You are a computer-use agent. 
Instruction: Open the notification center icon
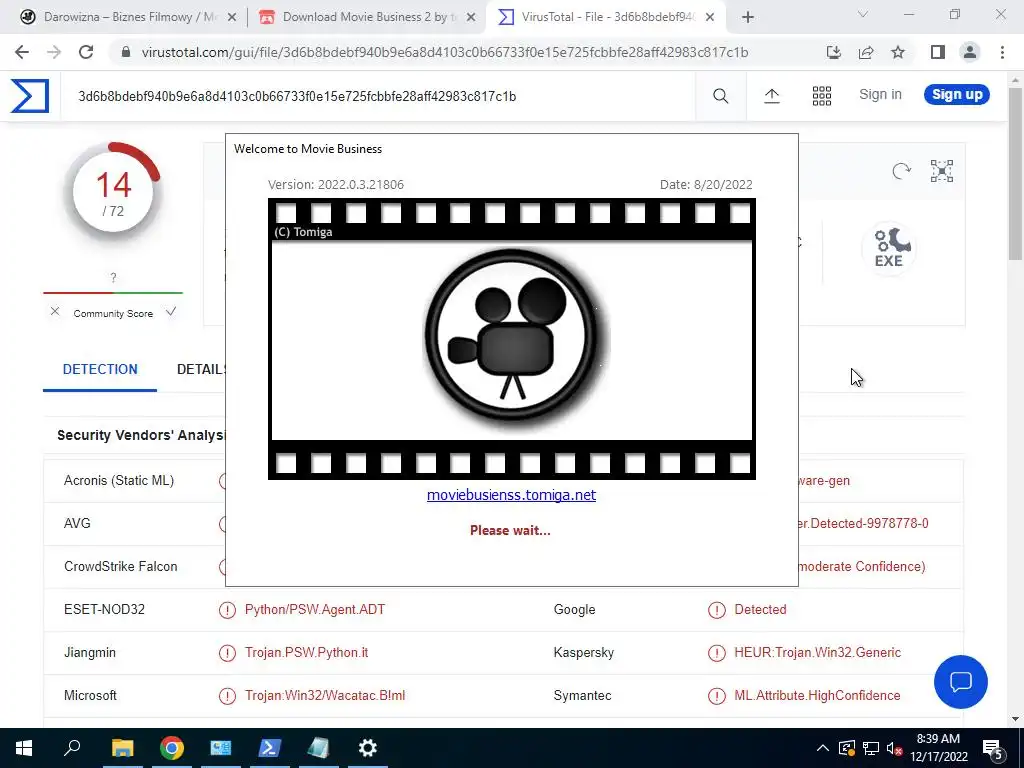(x=993, y=748)
